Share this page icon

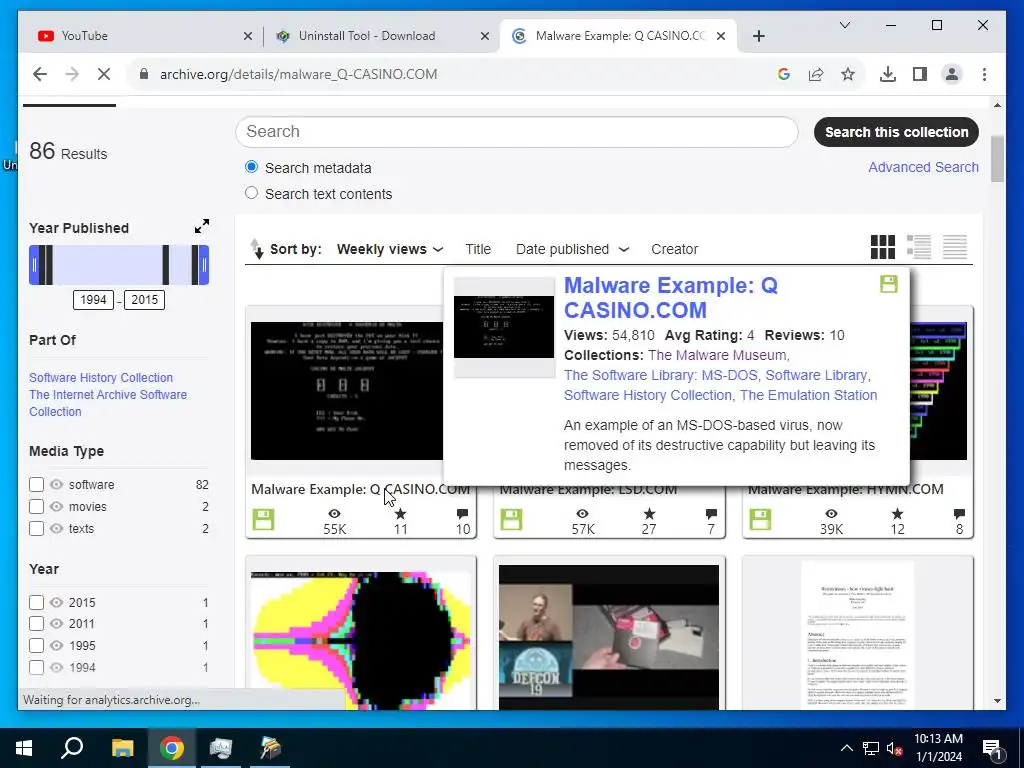tap(816, 74)
